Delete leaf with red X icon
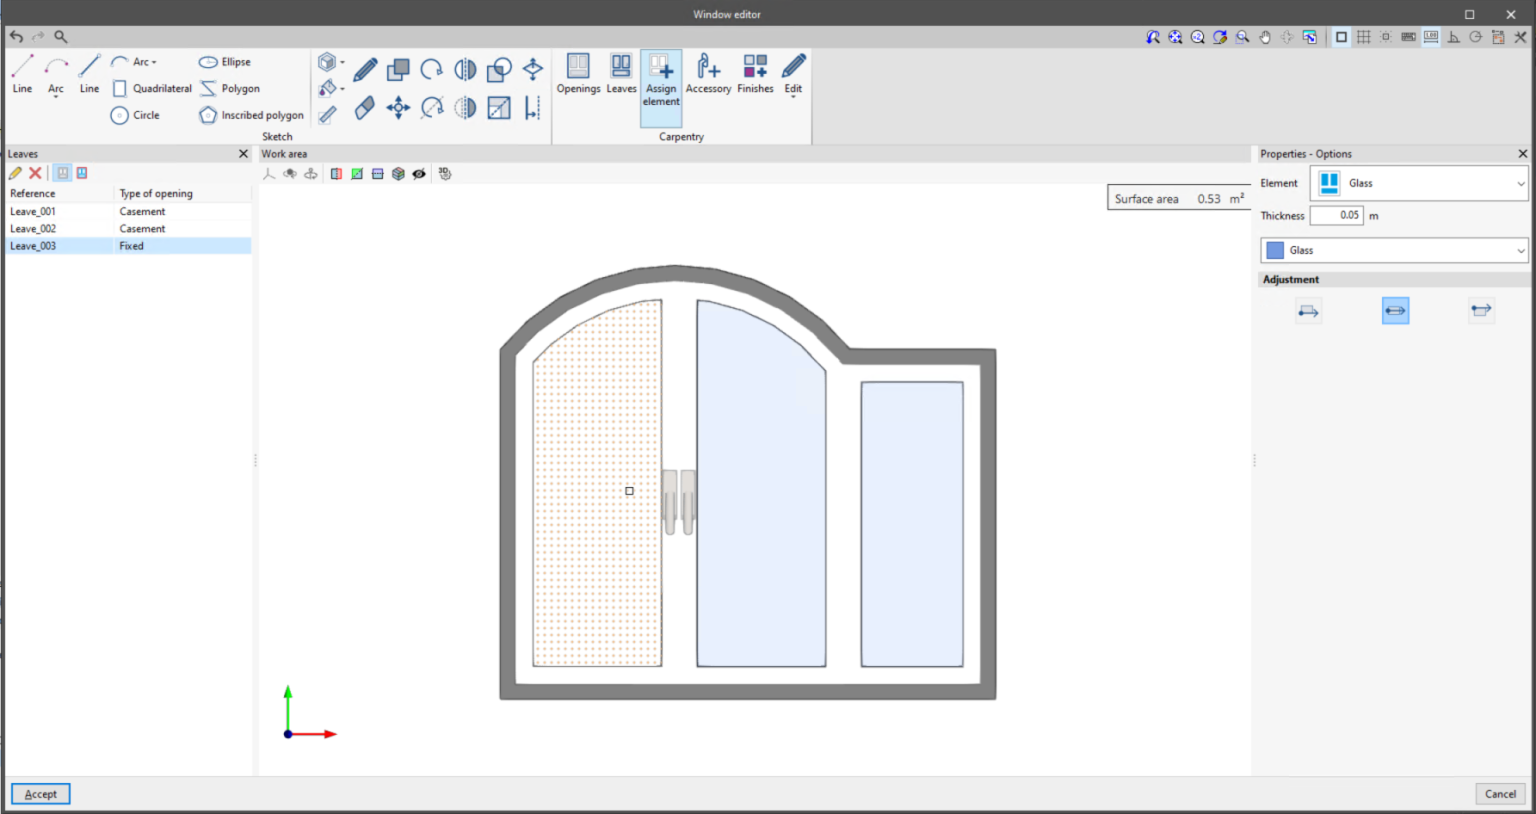Viewport: 1536px width, 814px height. pos(35,173)
